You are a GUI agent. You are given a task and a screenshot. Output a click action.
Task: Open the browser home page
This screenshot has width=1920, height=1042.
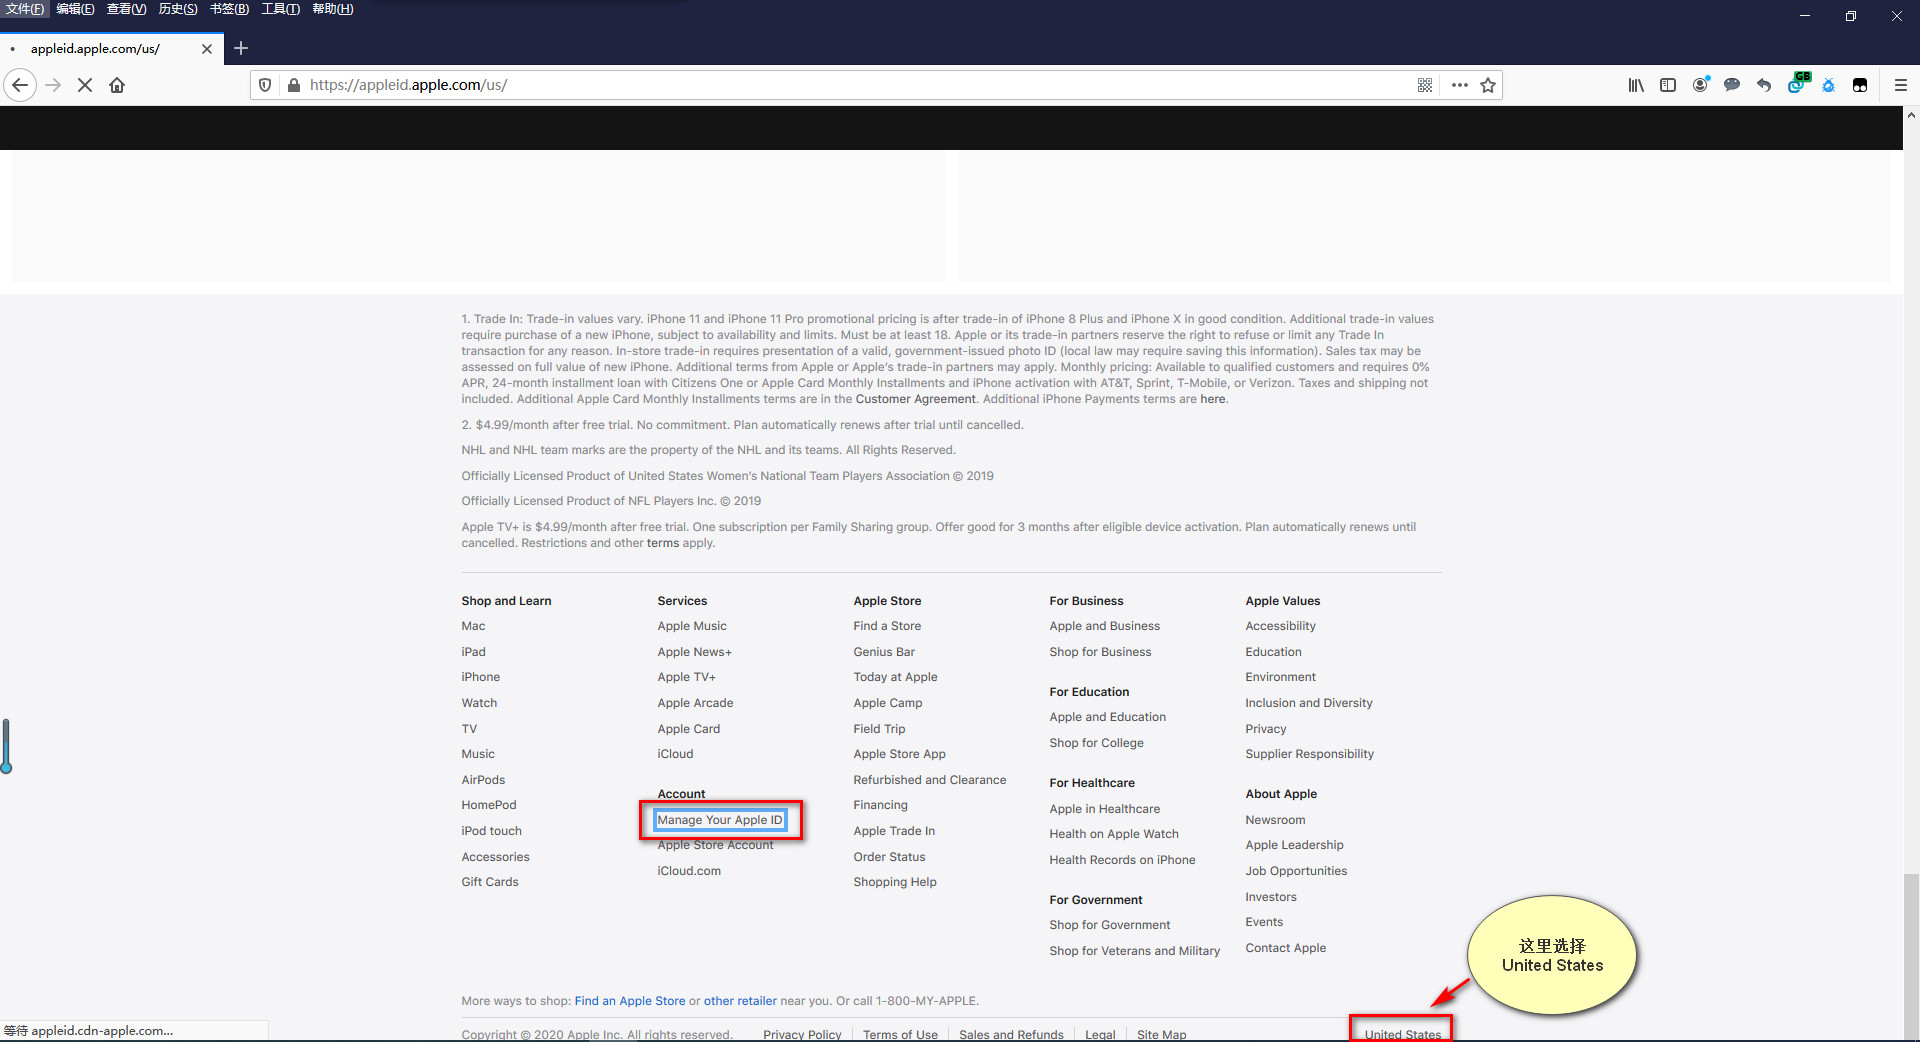tap(117, 85)
